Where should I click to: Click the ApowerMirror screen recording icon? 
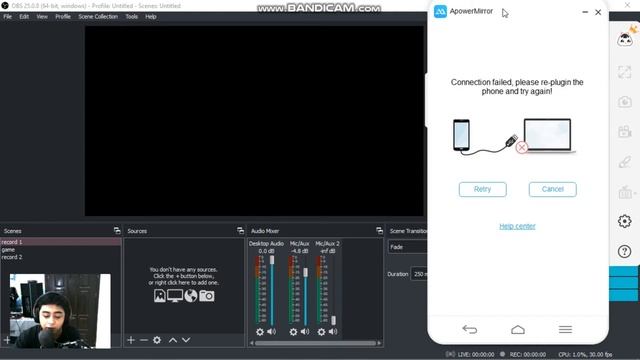[624, 131]
